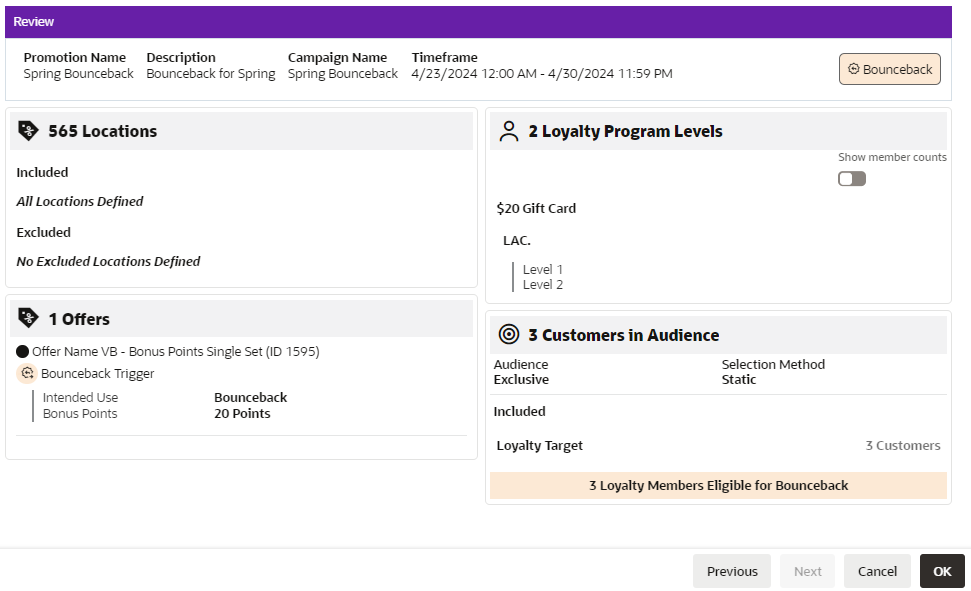Screen dimensions: 971x591
Task: Click No Excluded Locations Defined text
Action: pyautogui.click(x=108, y=261)
